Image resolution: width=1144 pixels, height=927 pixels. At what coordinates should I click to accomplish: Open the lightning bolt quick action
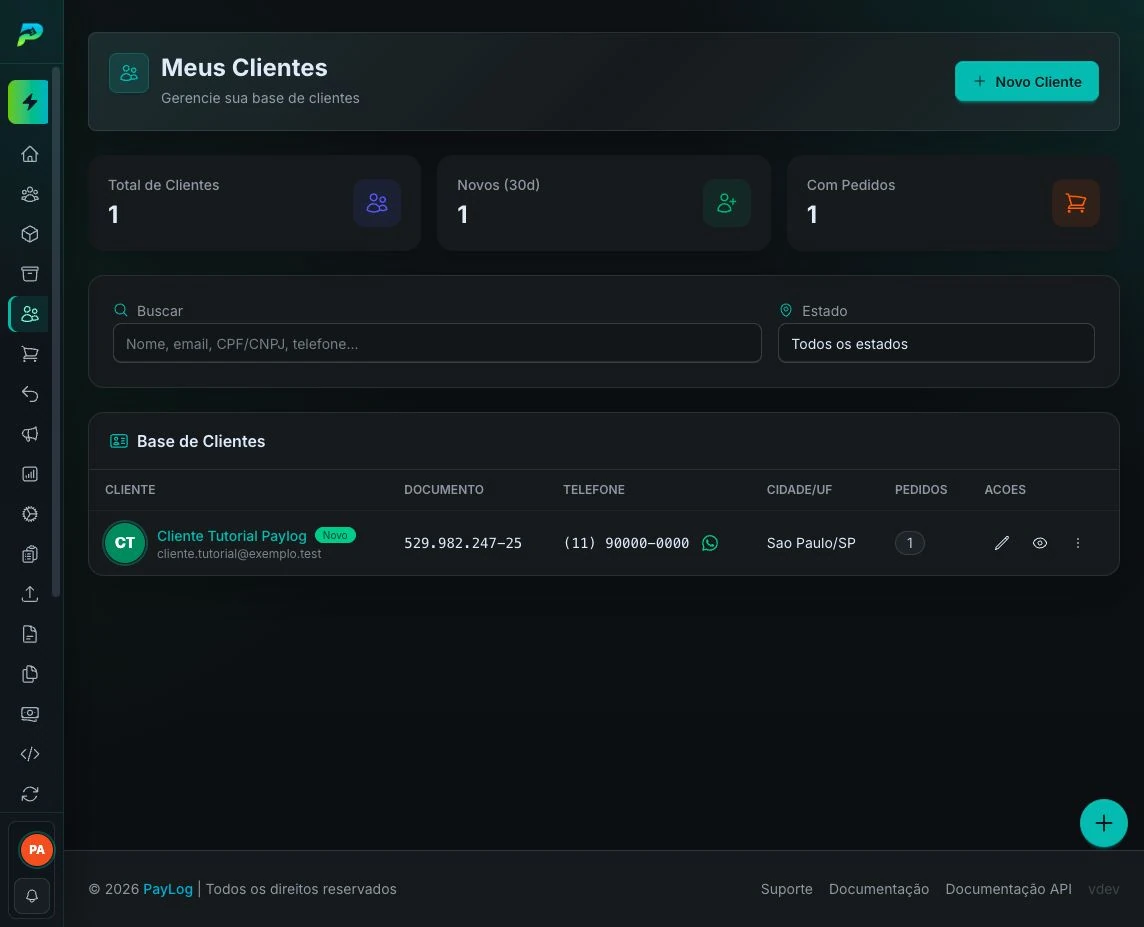click(28, 102)
